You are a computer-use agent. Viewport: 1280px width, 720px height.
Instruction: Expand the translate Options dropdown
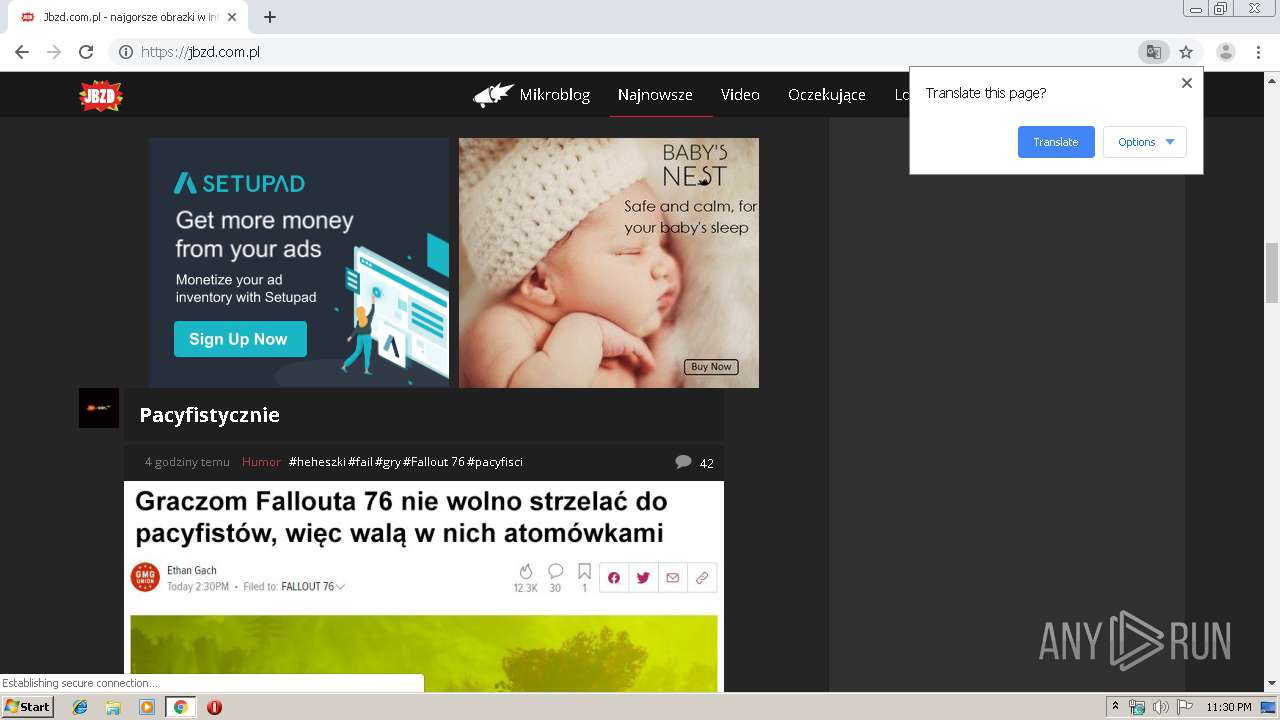tap(1145, 142)
